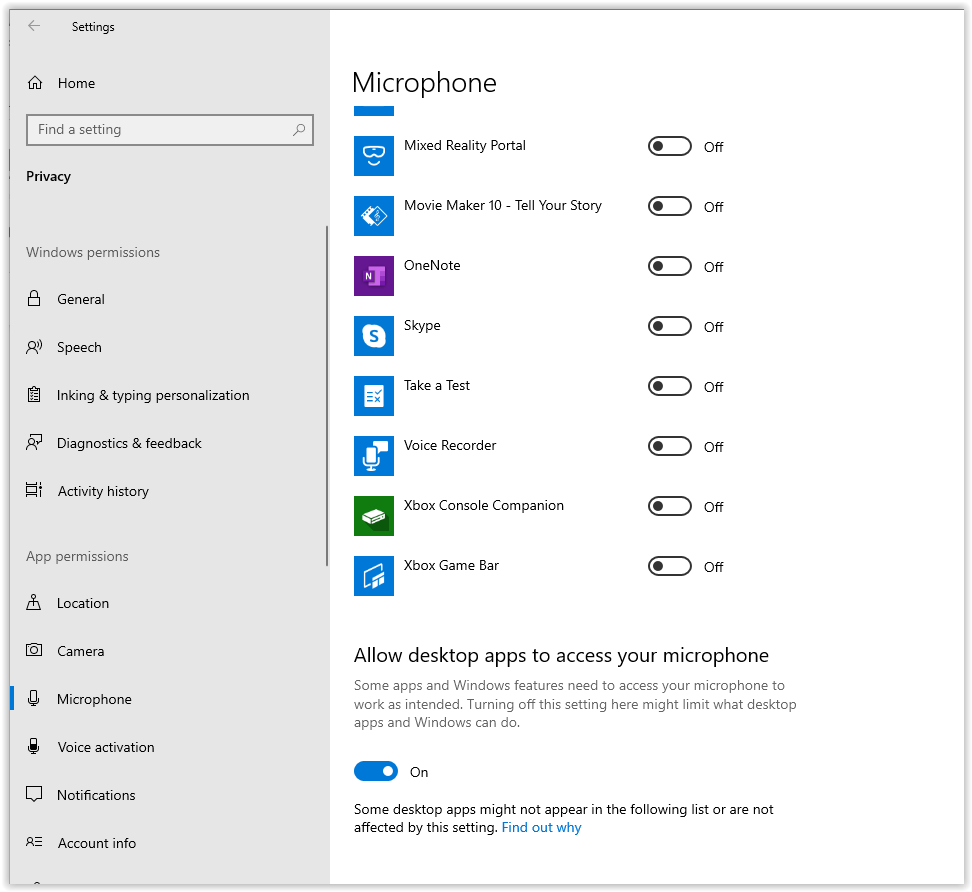Click the Mixed Reality Portal app icon
This screenshot has width=972, height=892.
(374, 156)
